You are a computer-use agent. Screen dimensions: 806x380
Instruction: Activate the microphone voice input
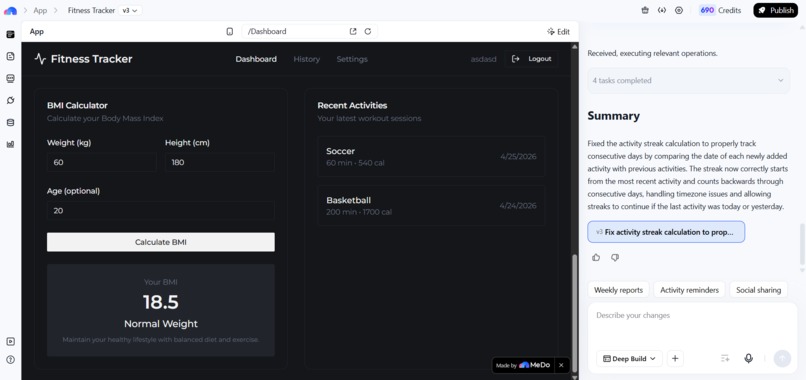749,358
